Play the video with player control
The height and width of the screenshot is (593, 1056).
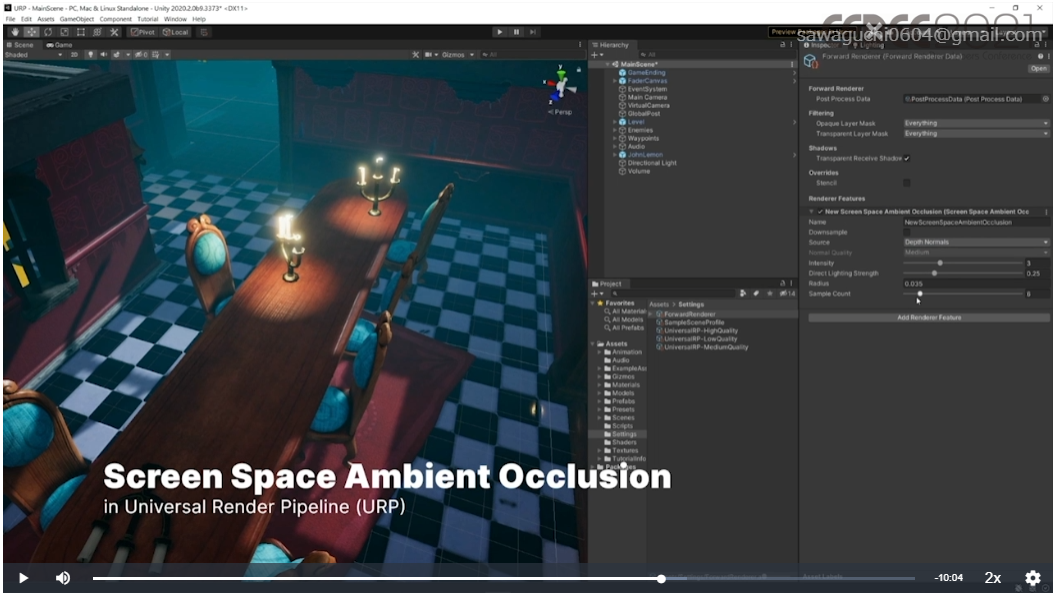point(23,578)
